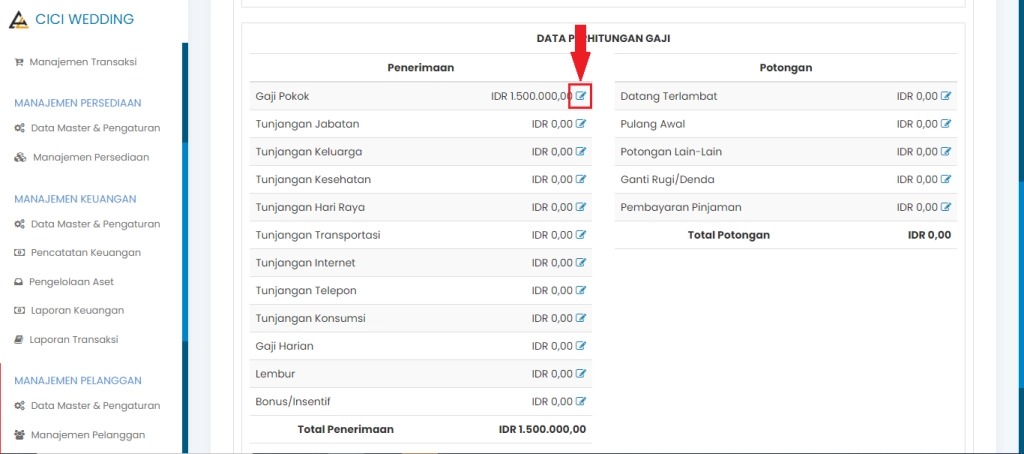Edit the Tunjangan Konsumsi value
This screenshot has height=454, width=1024.
(581, 318)
